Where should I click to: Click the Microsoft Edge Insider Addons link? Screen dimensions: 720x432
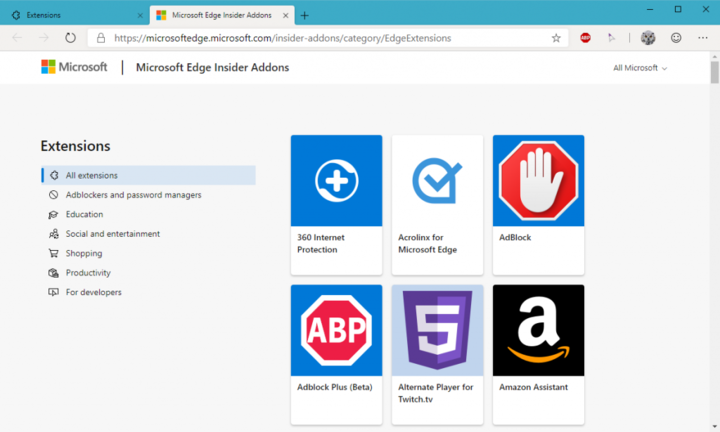(x=212, y=67)
